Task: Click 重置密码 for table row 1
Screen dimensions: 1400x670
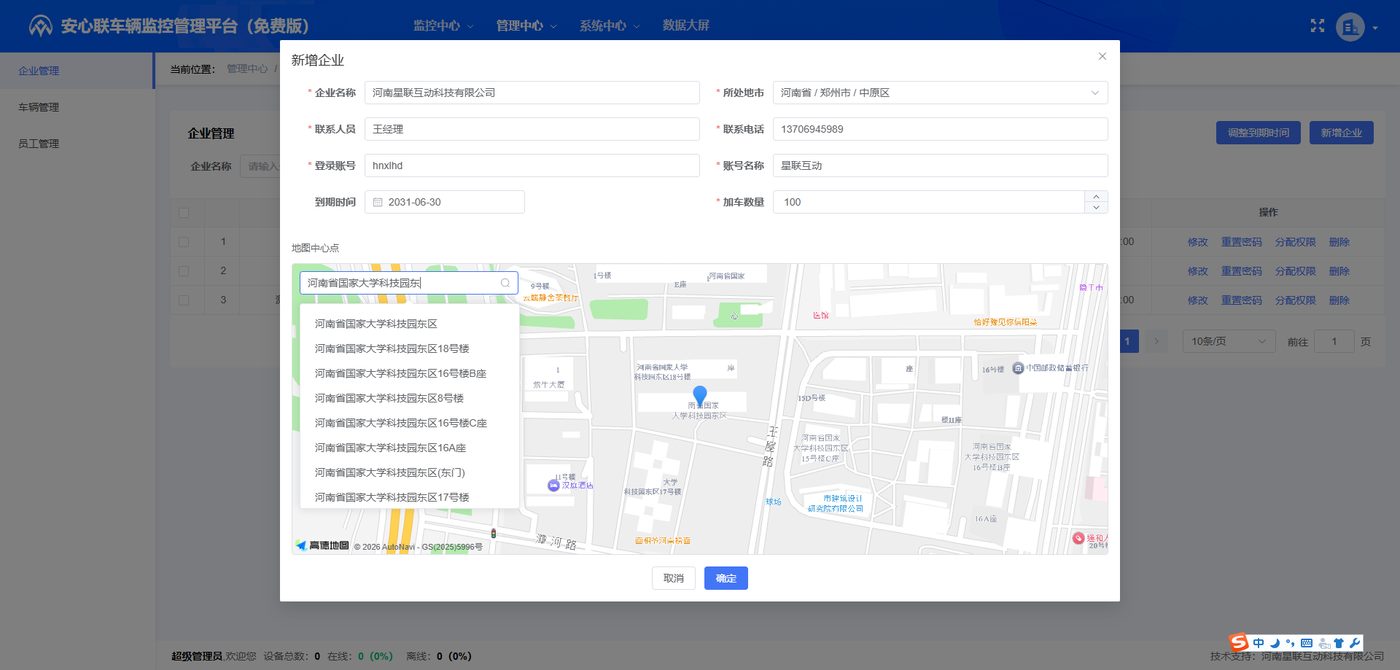Action: coord(1241,242)
